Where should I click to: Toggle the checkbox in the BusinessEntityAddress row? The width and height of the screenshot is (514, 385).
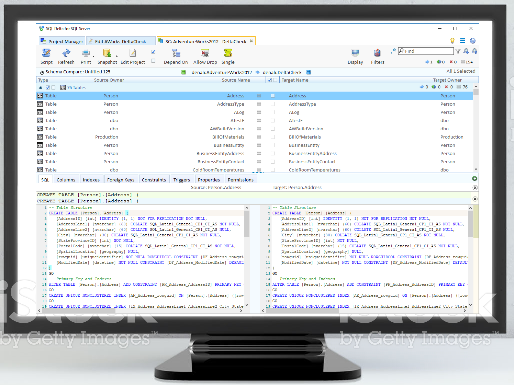(273, 153)
